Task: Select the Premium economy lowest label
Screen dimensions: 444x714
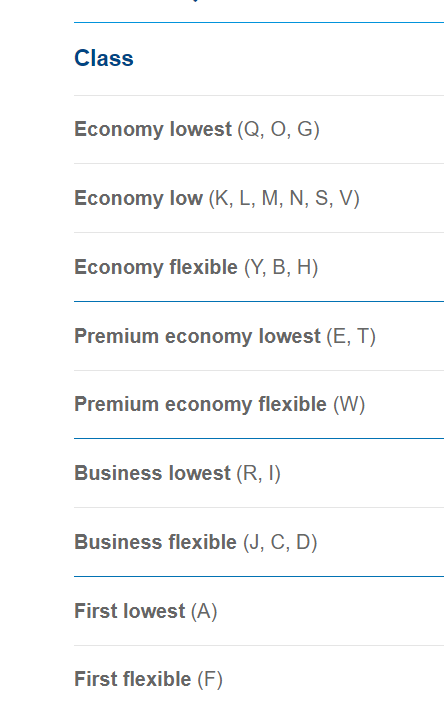Action: point(197,337)
